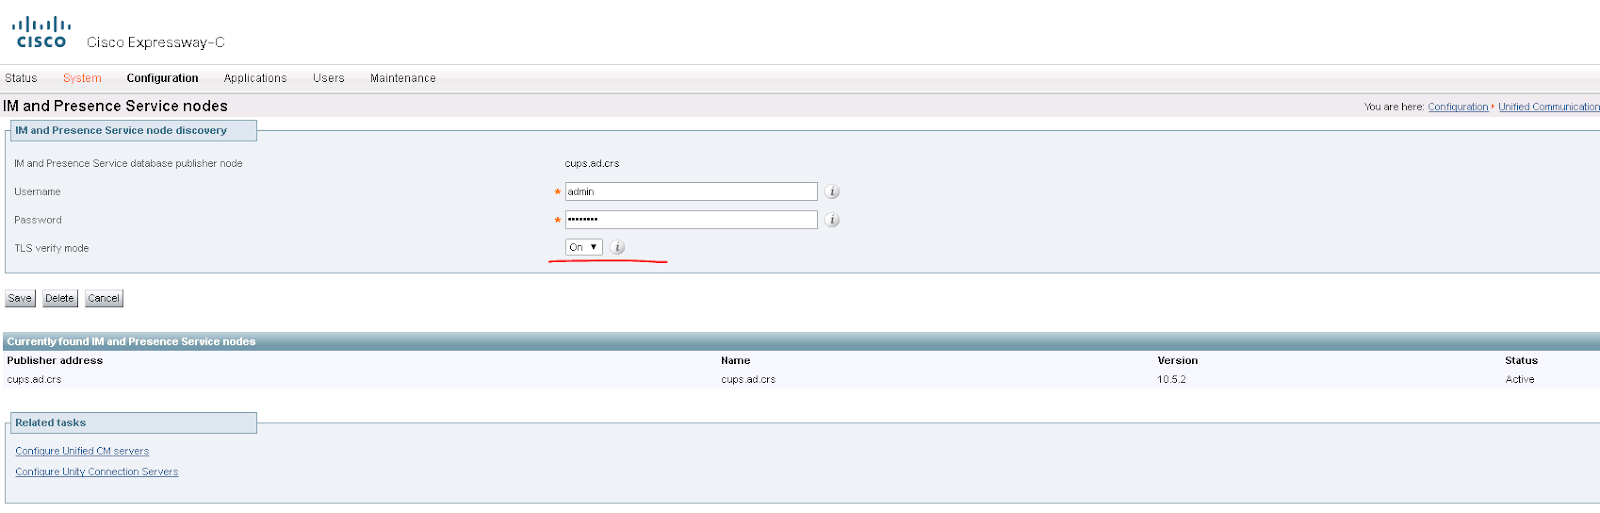This screenshot has height=513, width=1600.
Task: Select cups.ad.crs in the Name column
Action: click(x=748, y=380)
